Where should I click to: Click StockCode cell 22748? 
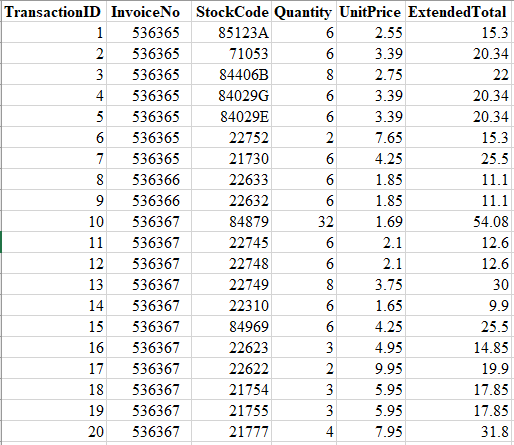coord(232,264)
